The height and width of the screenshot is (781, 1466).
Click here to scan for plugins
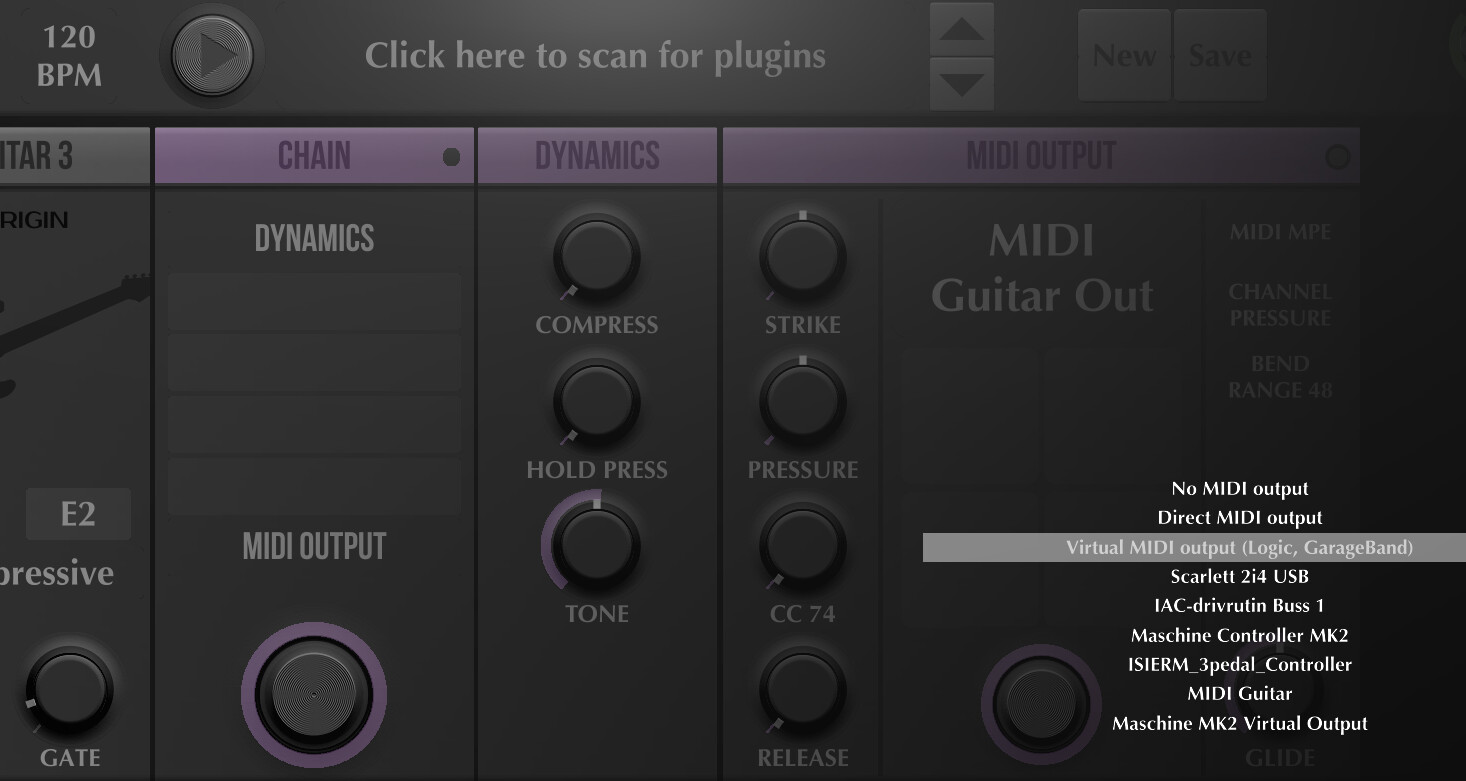[x=595, y=56]
